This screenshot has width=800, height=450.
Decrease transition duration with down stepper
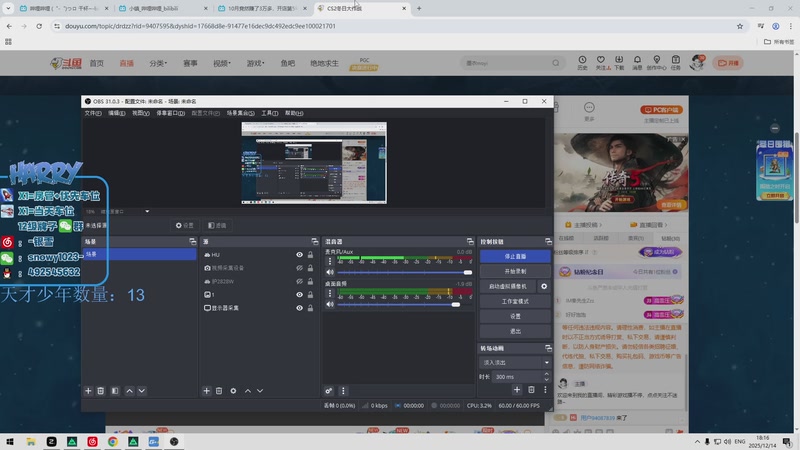(546, 380)
